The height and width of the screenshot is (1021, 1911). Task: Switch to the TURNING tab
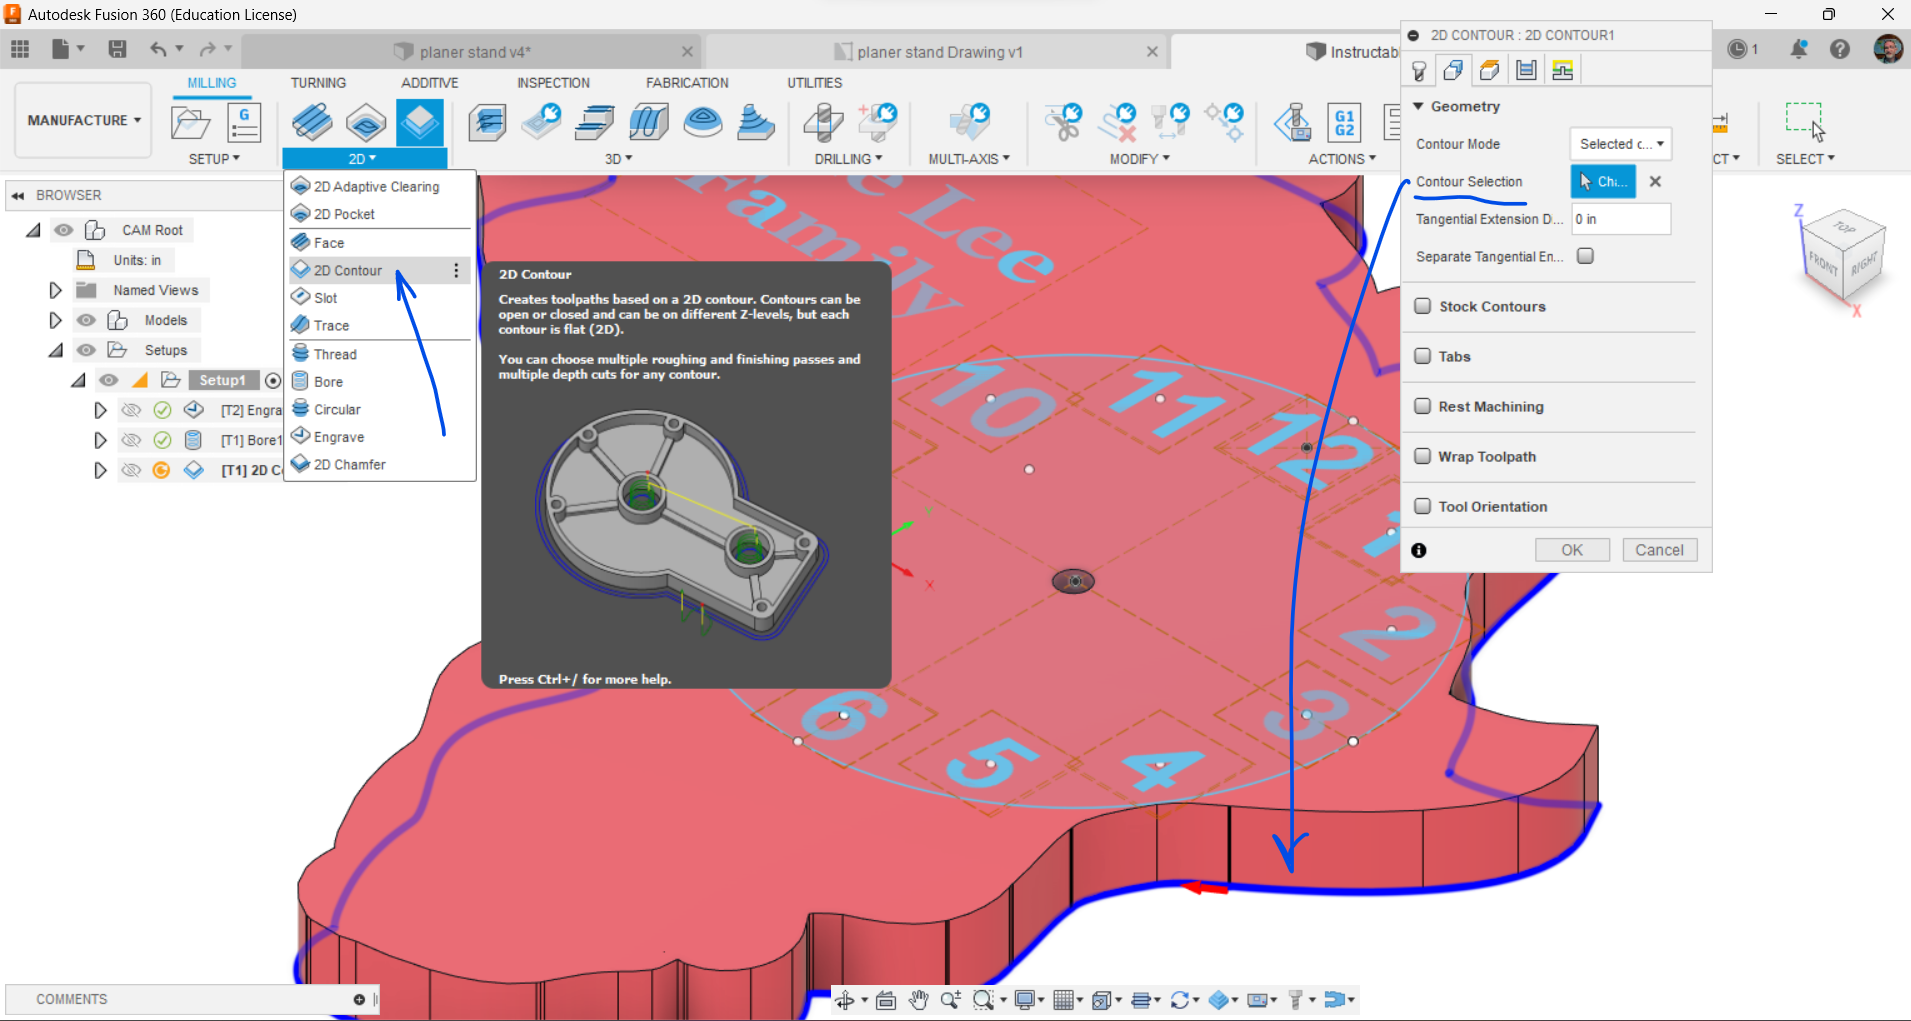pyautogui.click(x=318, y=83)
